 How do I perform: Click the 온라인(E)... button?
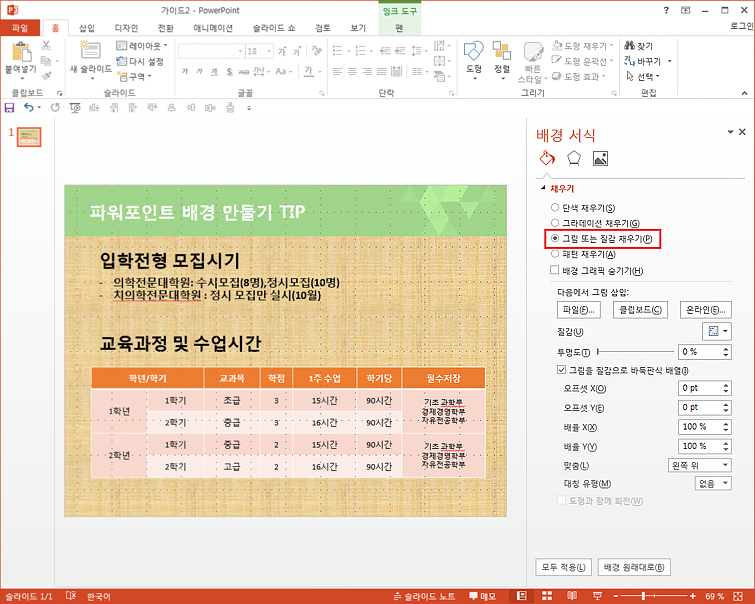point(705,310)
